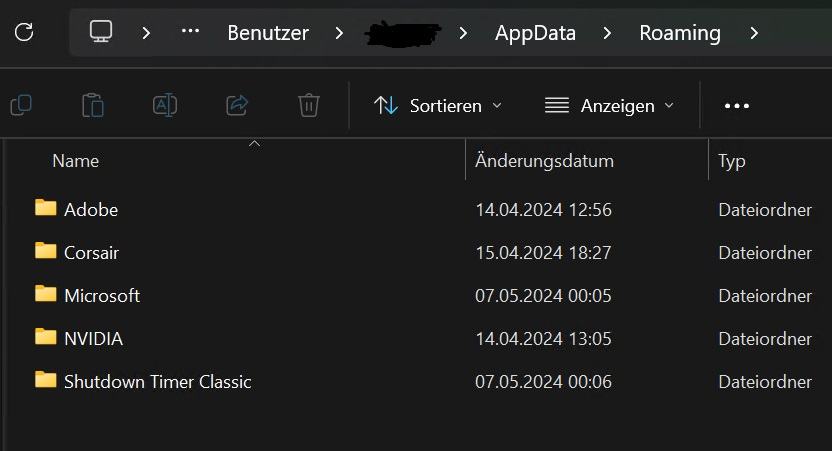
Task: Go to AppData in breadcrumb path
Action: pyautogui.click(x=535, y=32)
